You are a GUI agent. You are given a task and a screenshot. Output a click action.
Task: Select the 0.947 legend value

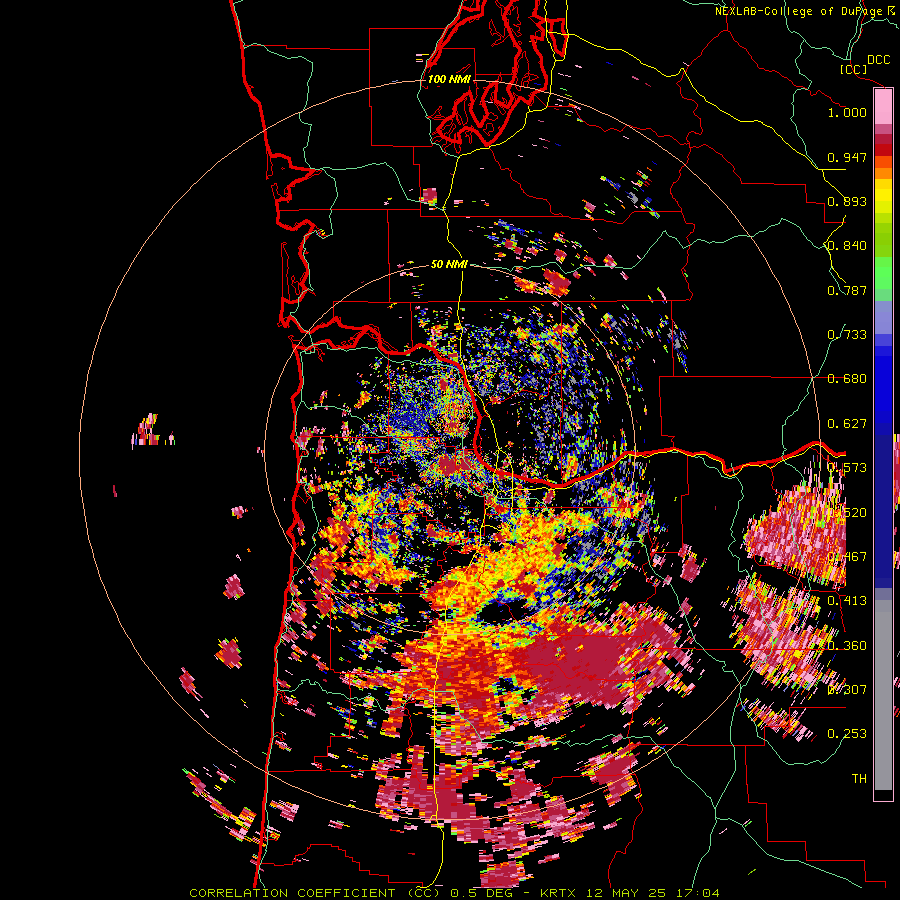(847, 157)
